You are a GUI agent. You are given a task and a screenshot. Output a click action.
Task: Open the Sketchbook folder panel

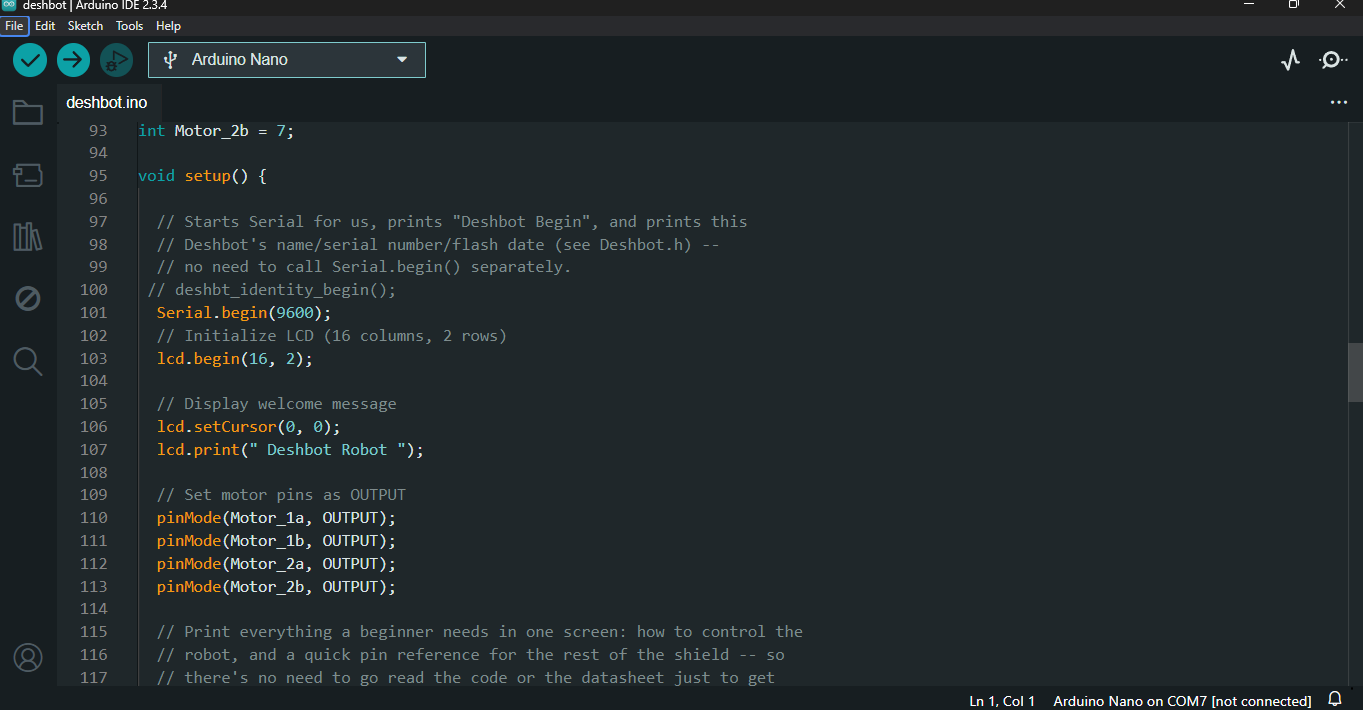coord(28,112)
